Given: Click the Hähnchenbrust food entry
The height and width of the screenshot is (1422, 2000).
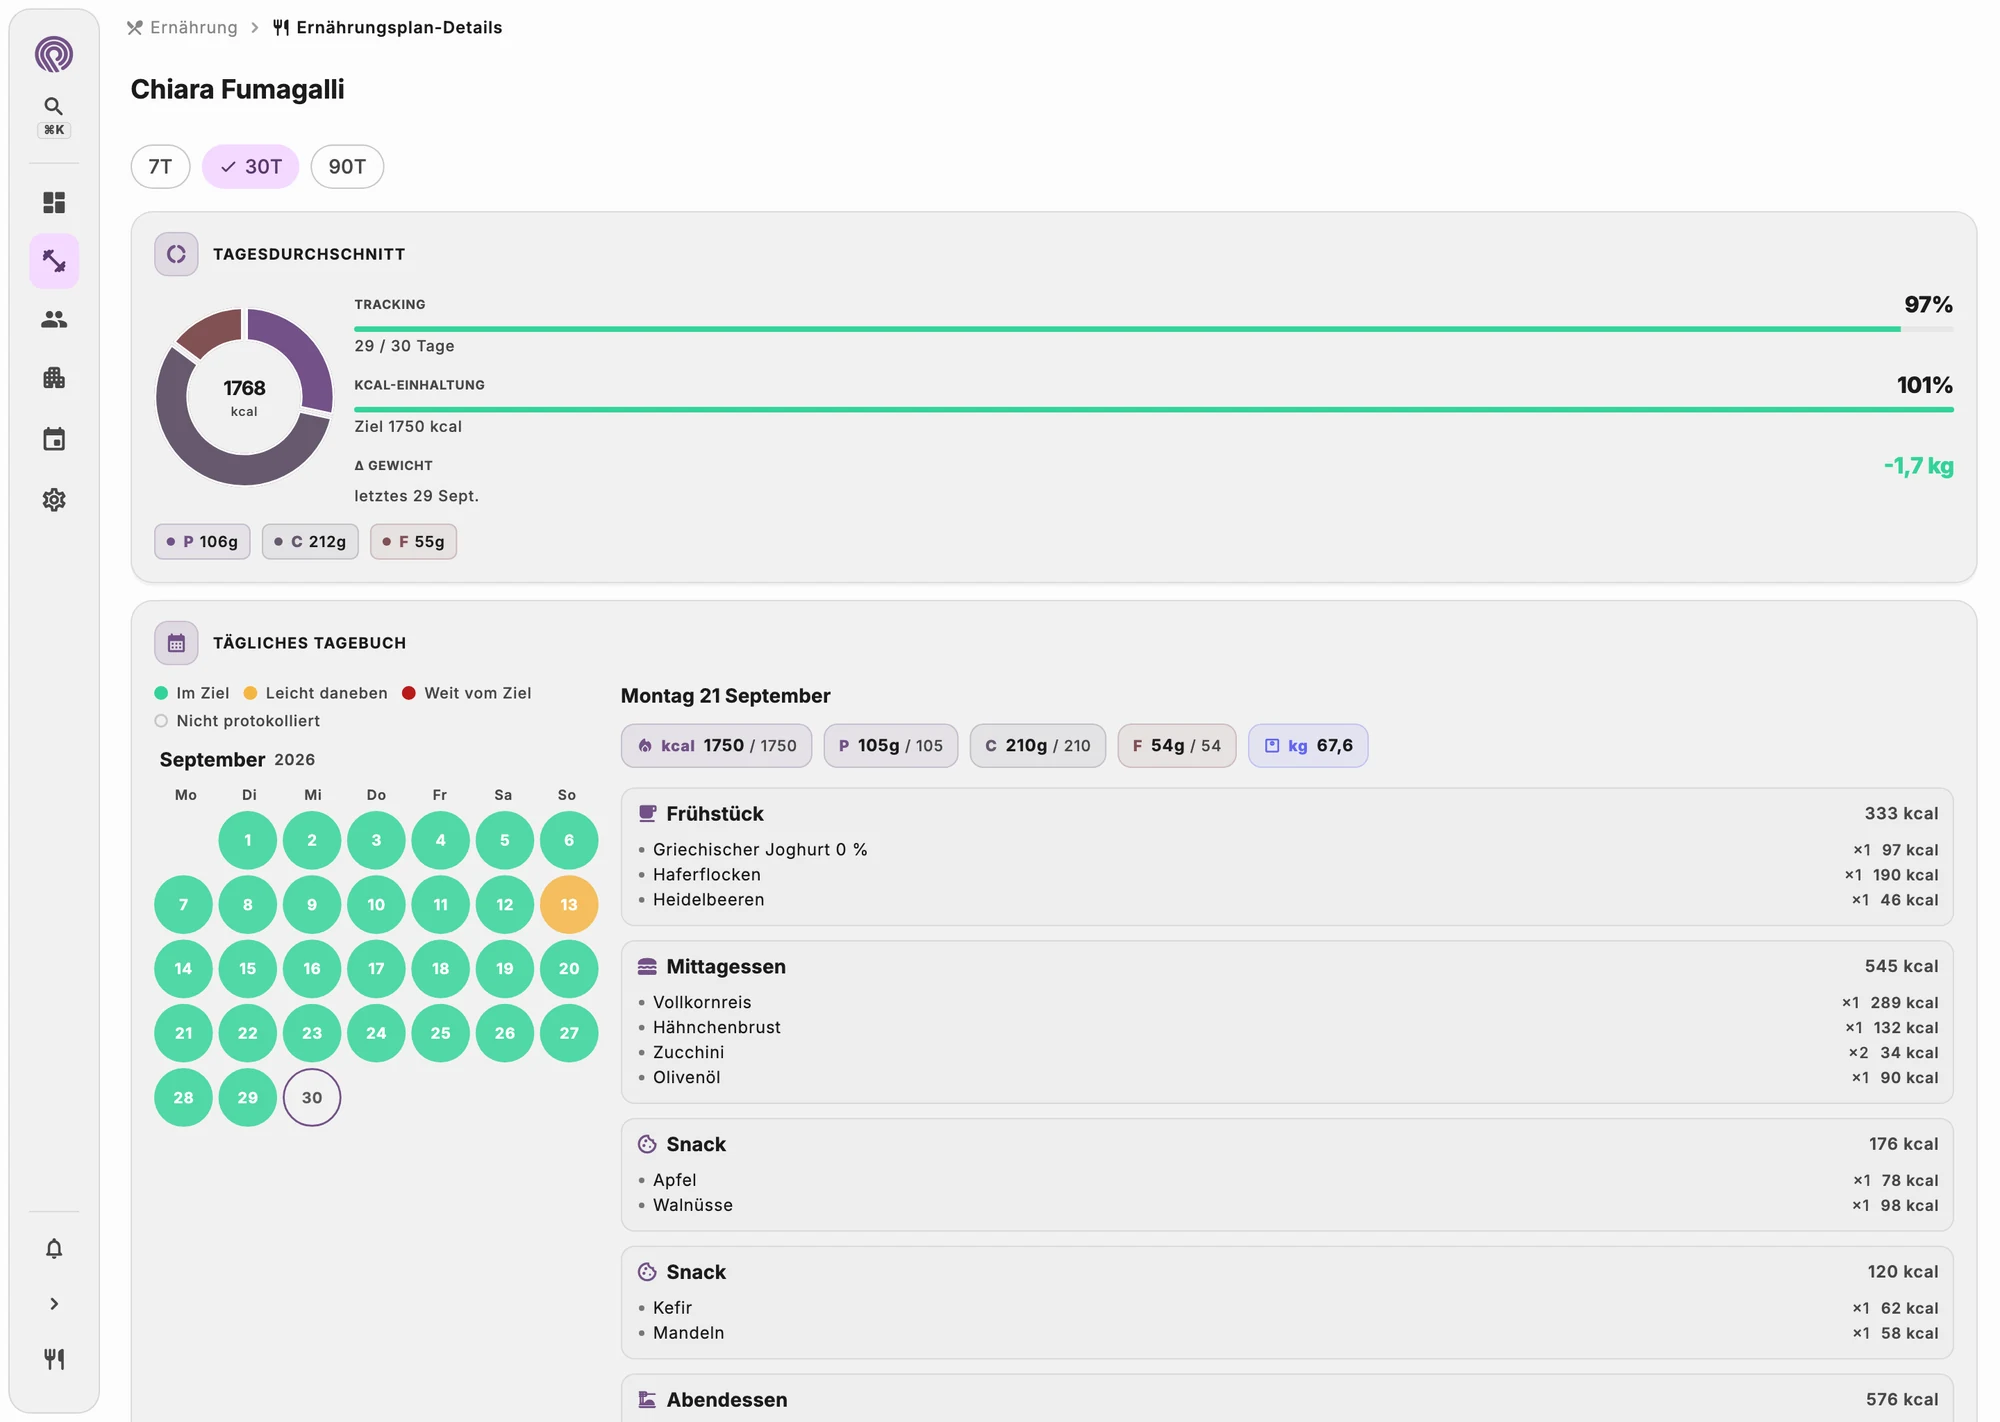Looking at the screenshot, I should coord(1287,1028).
